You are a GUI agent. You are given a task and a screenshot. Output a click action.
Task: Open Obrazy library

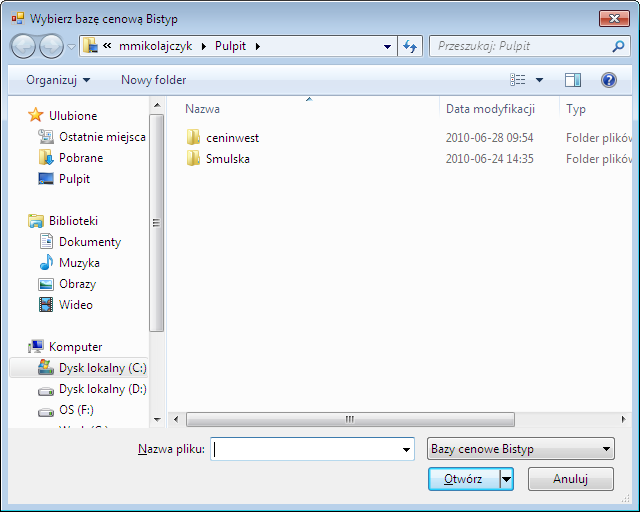click(x=78, y=284)
